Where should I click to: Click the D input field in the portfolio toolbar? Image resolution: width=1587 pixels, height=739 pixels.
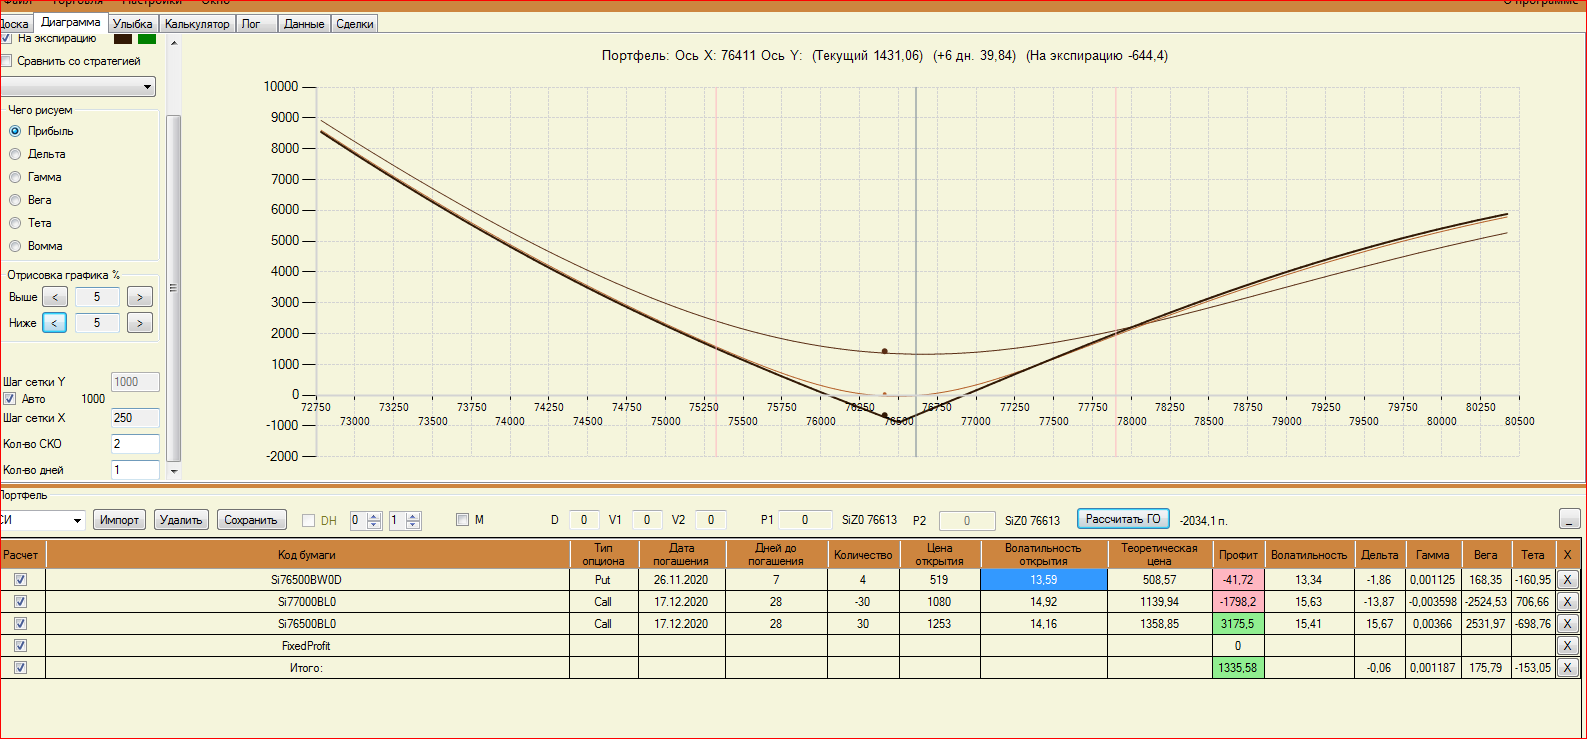click(584, 520)
